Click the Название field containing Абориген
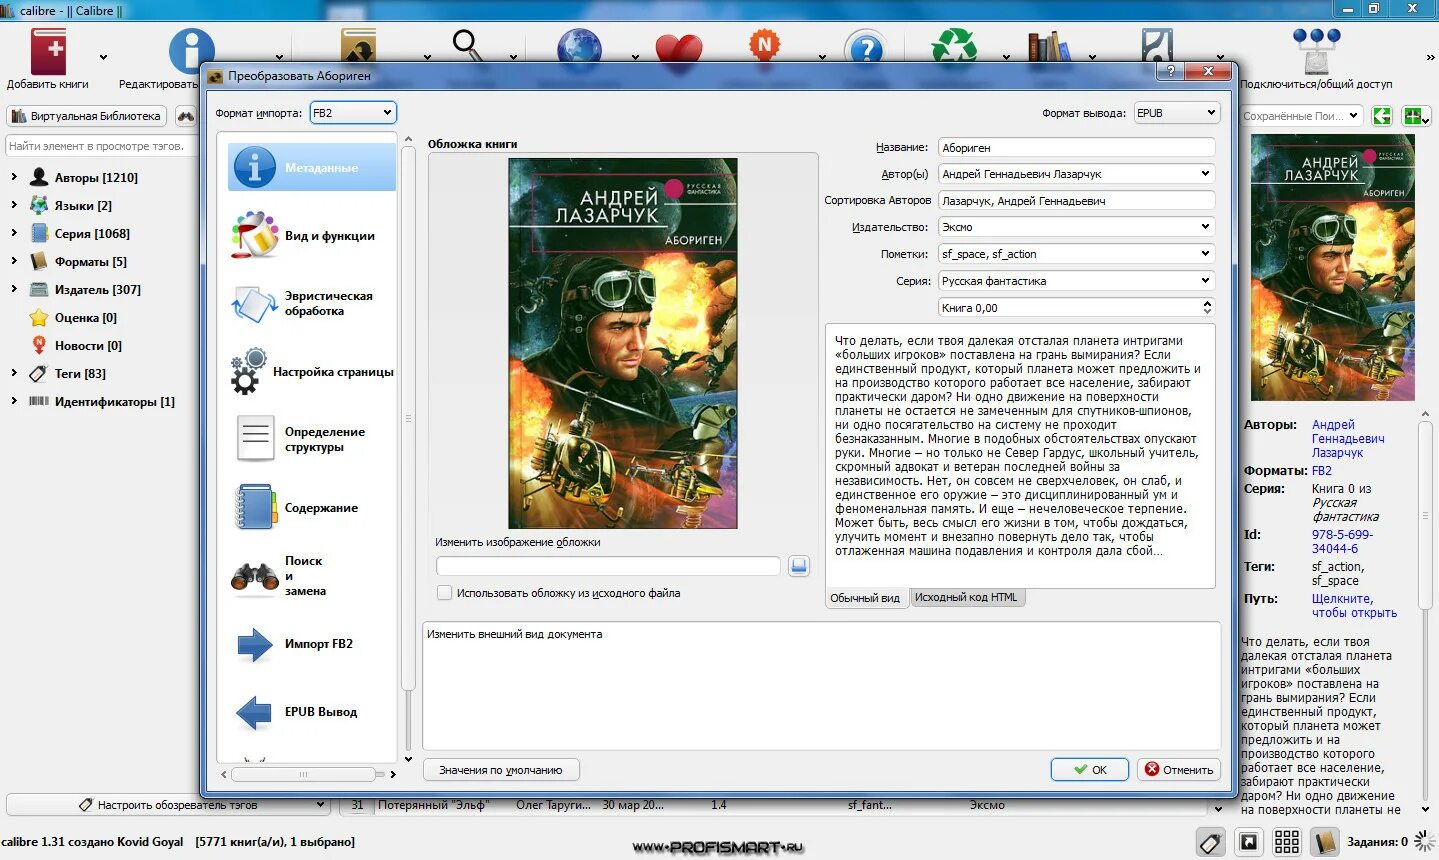 (1077, 147)
